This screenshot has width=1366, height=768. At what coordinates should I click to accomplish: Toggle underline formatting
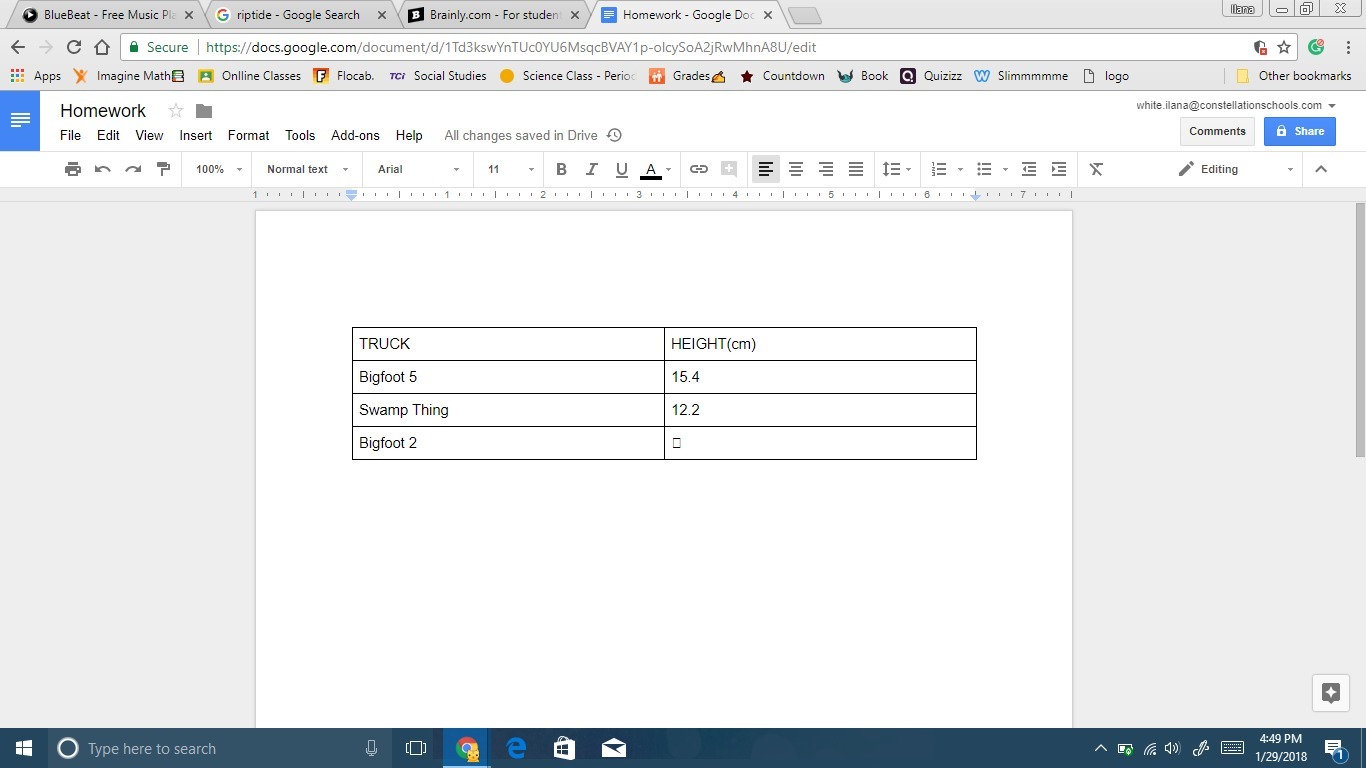point(621,169)
